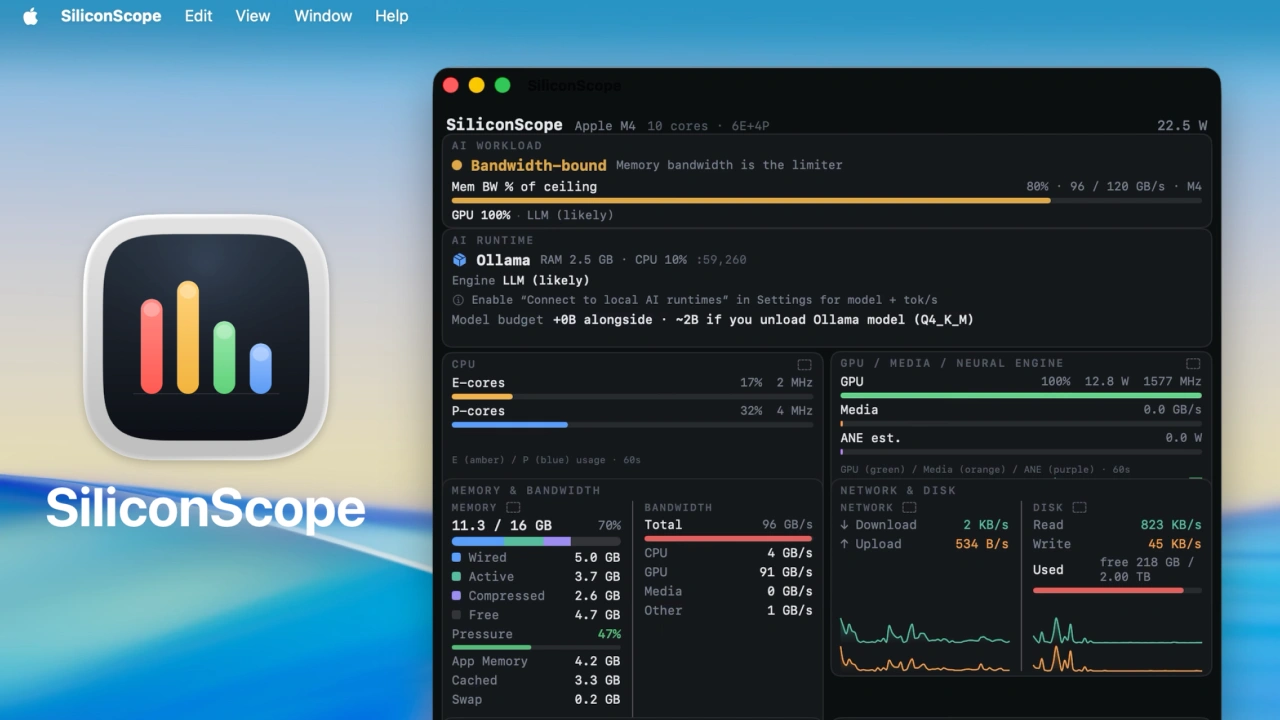Zoom the window with the green button
Viewport: 1280px width, 720px height.
tap(502, 85)
